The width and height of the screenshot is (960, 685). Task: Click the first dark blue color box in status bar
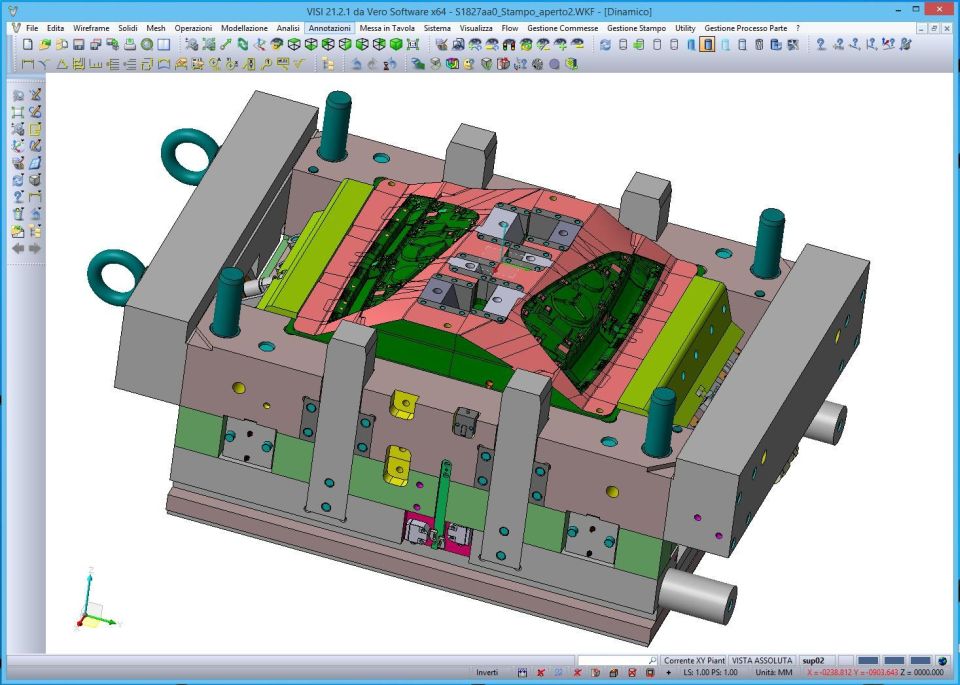868,661
